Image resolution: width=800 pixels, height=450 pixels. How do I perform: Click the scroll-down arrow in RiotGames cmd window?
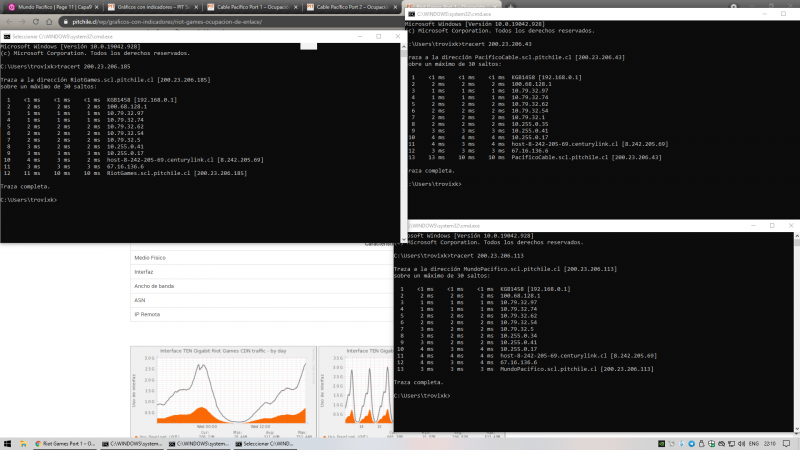[x=404, y=239]
